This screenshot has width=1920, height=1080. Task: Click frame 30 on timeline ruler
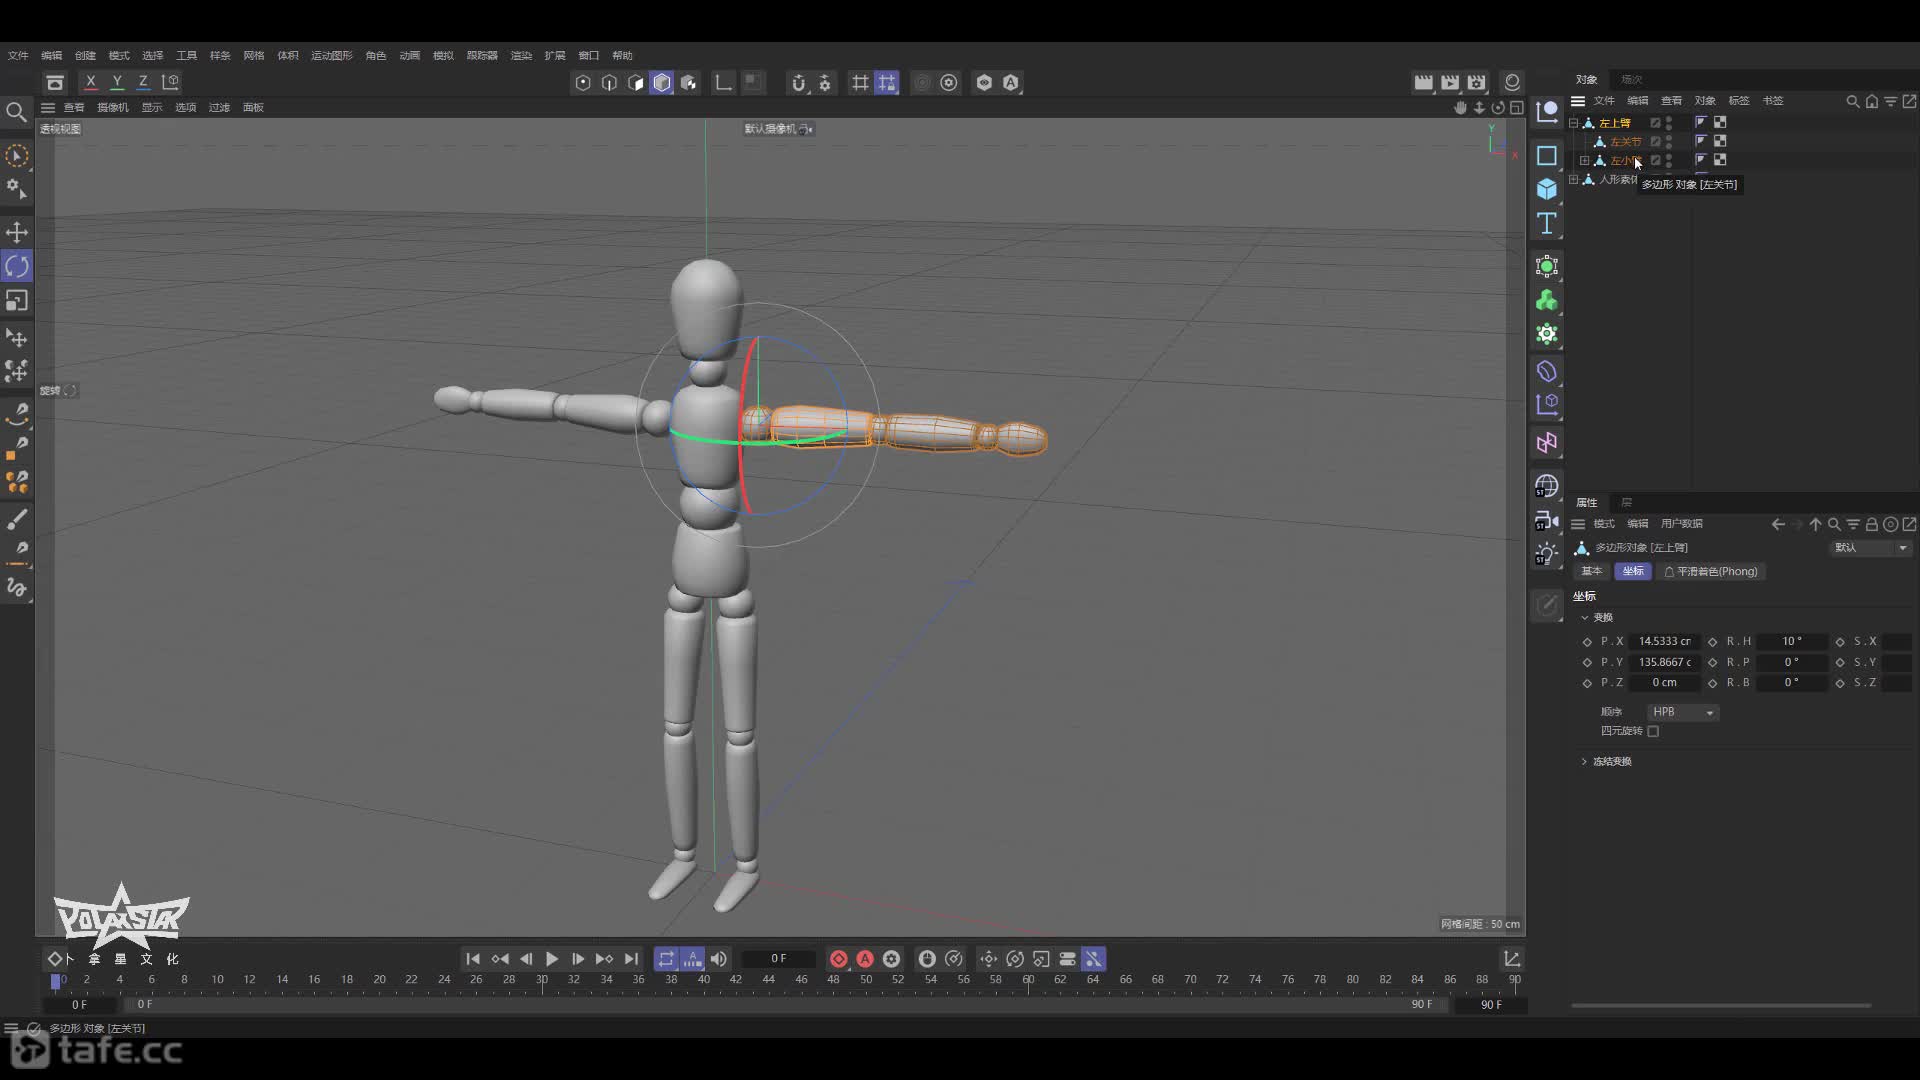pyautogui.click(x=541, y=980)
